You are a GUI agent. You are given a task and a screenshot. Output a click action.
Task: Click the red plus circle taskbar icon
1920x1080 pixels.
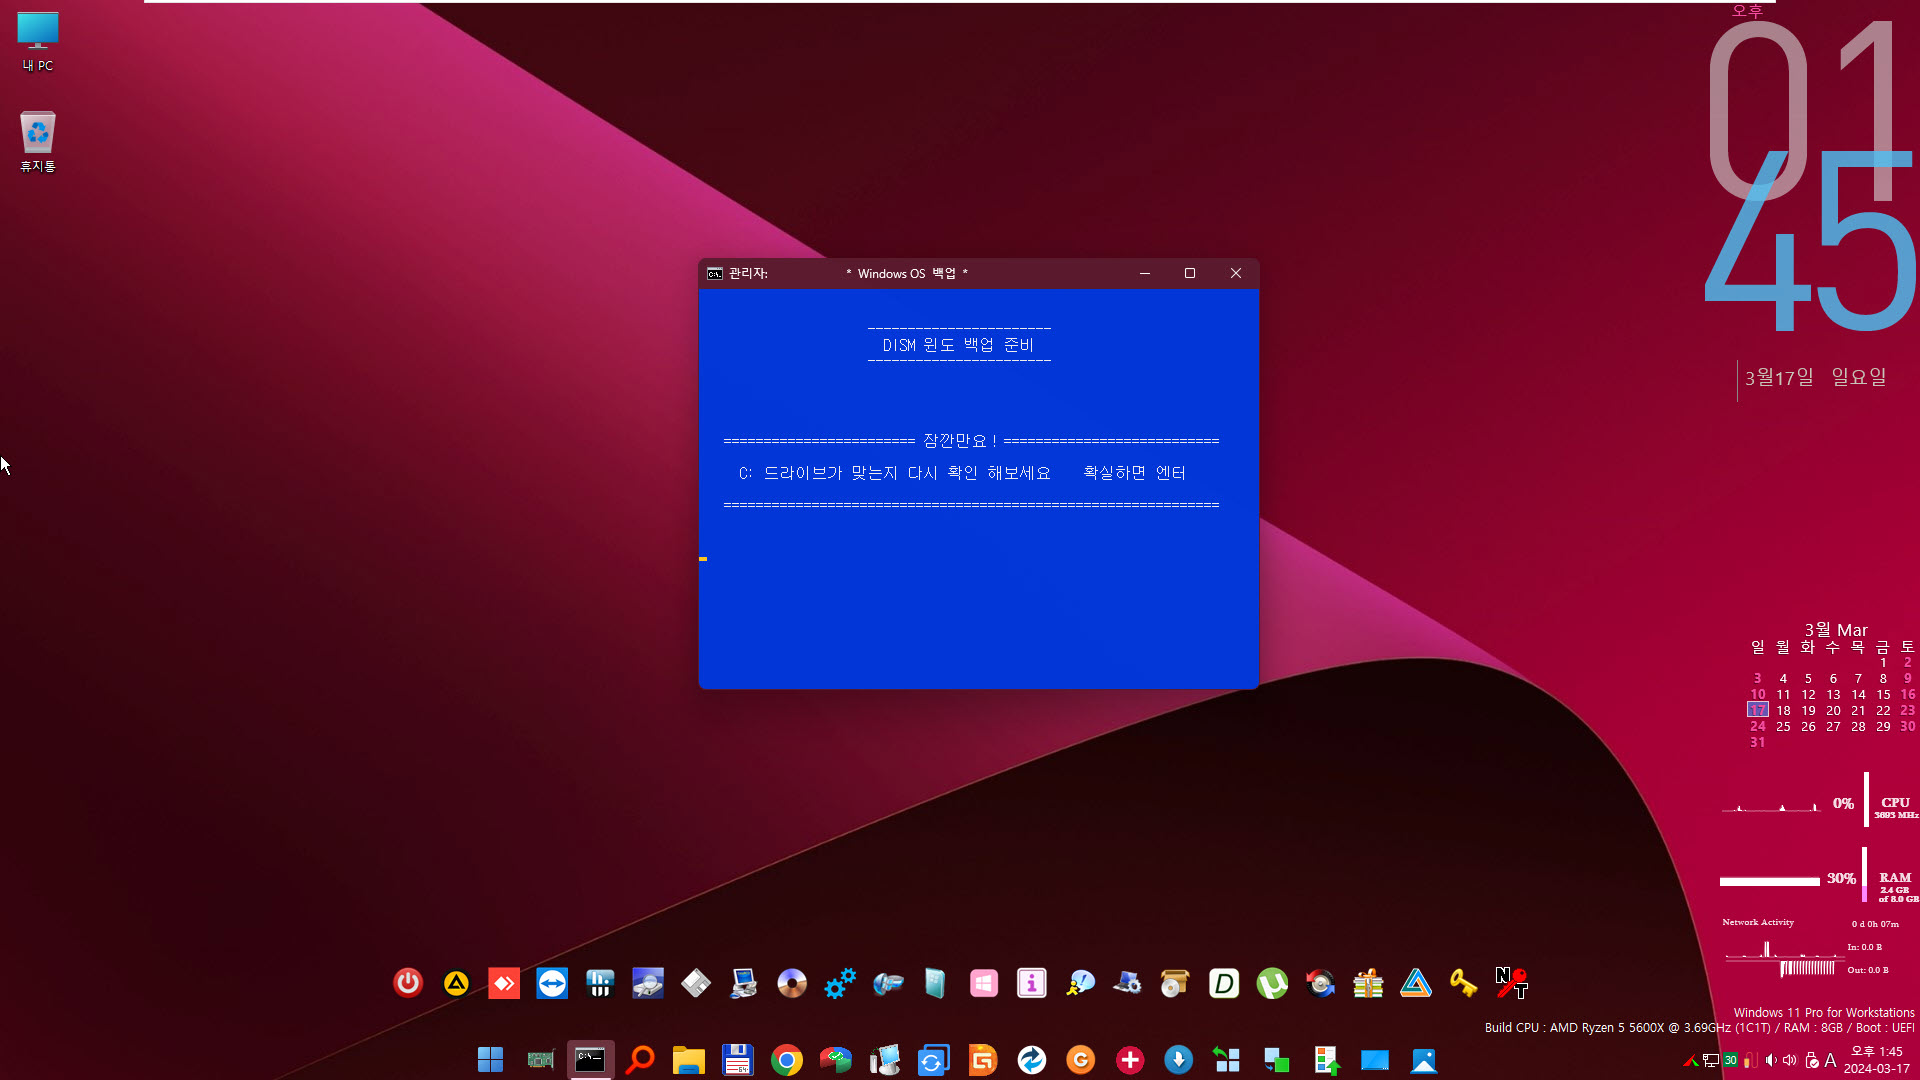[x=1130, y=1060]
